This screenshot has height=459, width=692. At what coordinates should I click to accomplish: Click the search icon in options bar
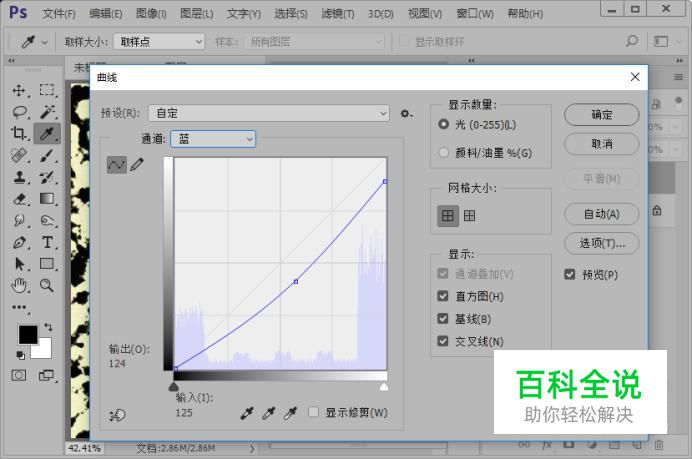pos(632,41)
